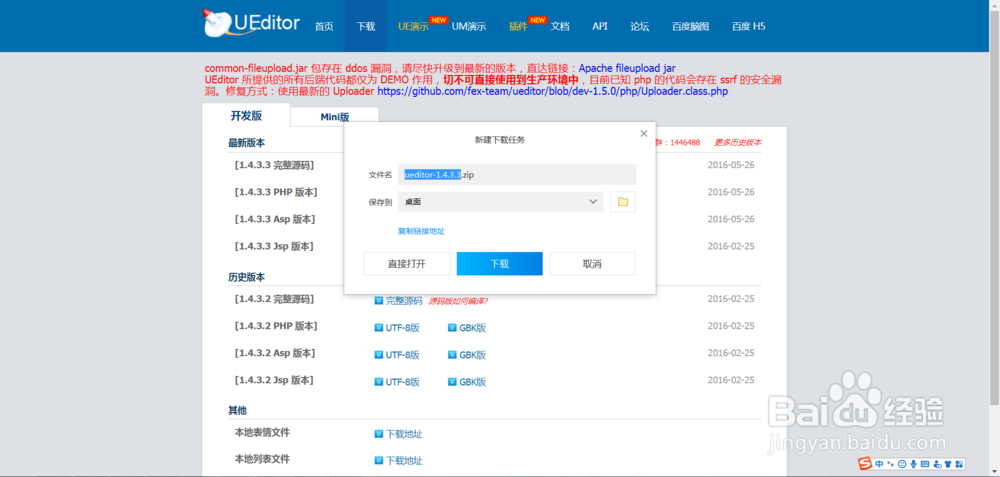Click download icon for 本地列表文件
The width and height of the screenshot is (1000, 477).
click(378, 460)
